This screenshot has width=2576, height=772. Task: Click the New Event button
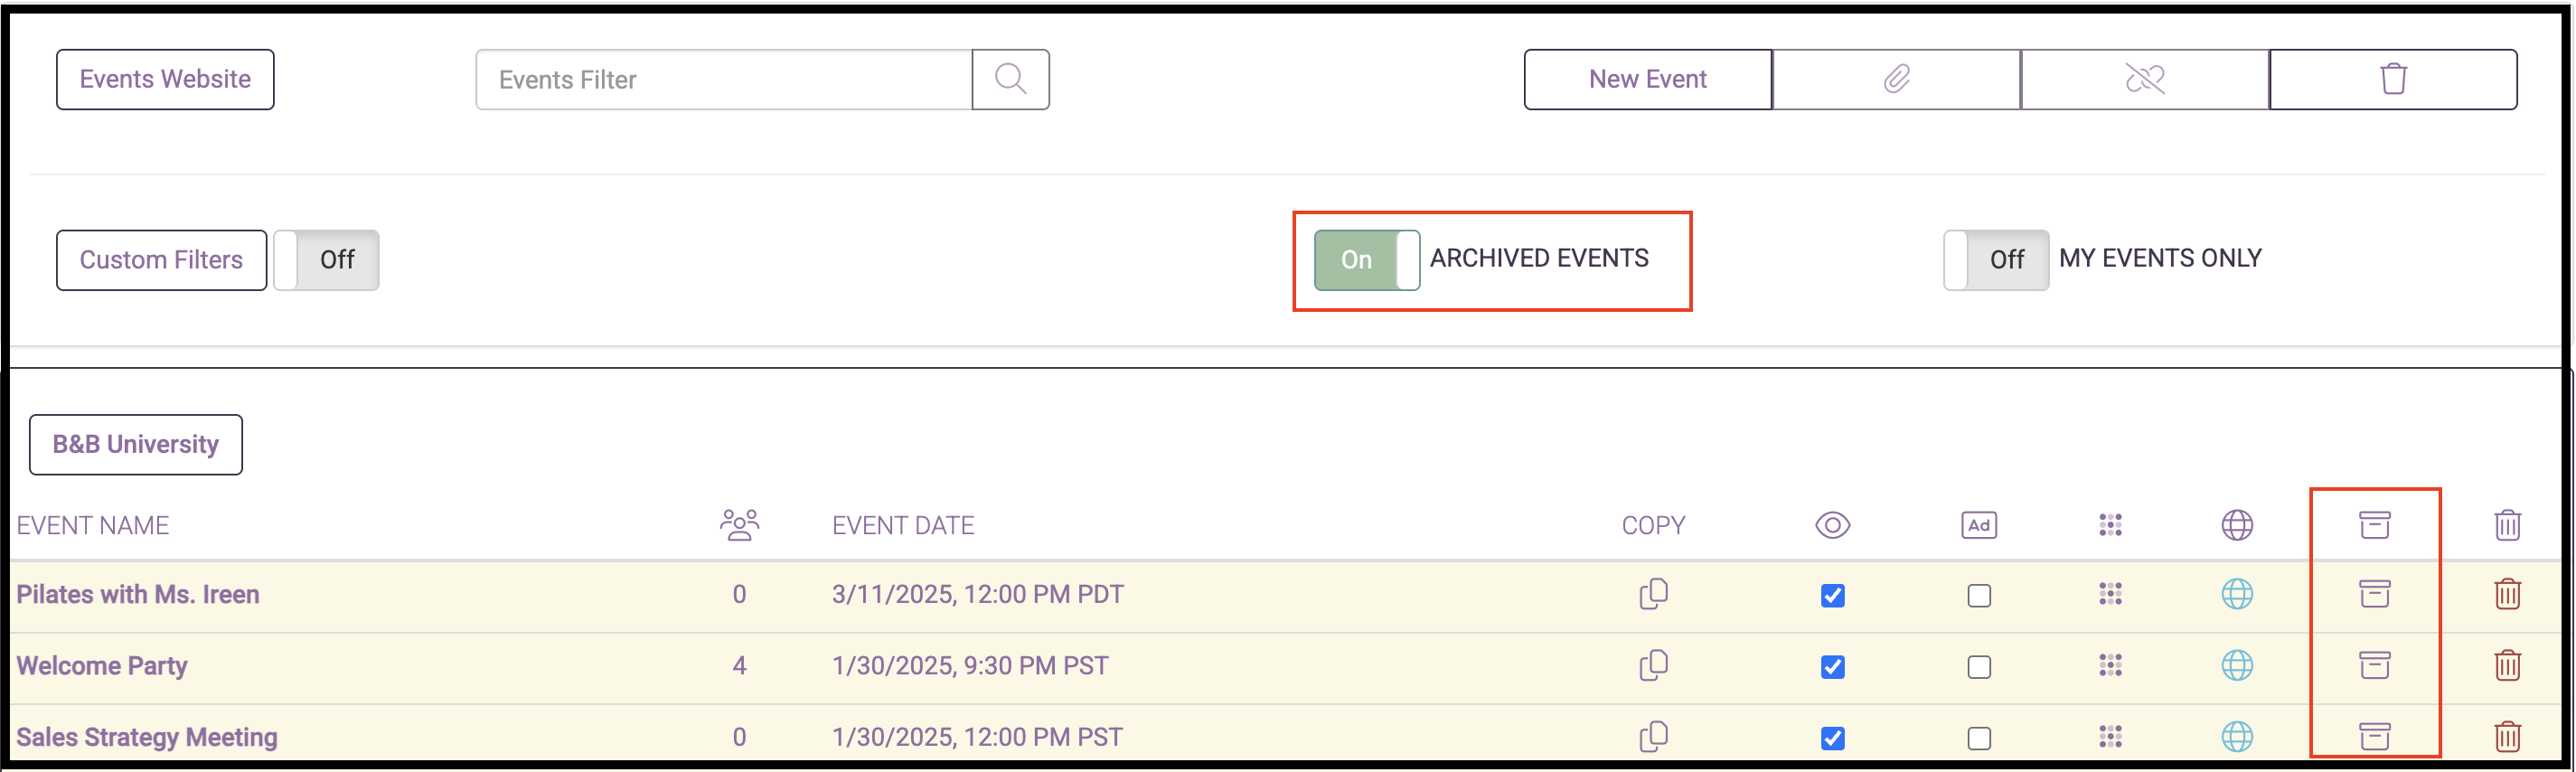(x=1647, y=79)
